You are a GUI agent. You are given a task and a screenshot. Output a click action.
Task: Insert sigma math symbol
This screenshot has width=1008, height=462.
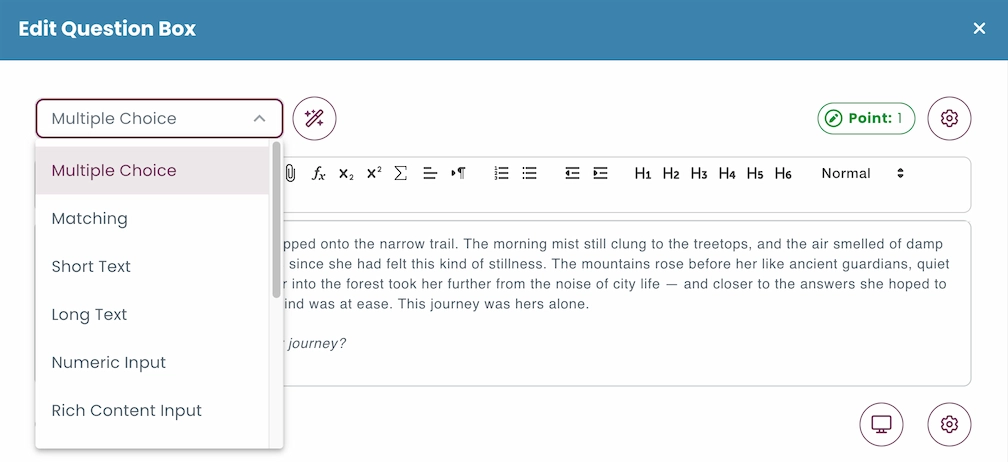click(x=400, y=173)
